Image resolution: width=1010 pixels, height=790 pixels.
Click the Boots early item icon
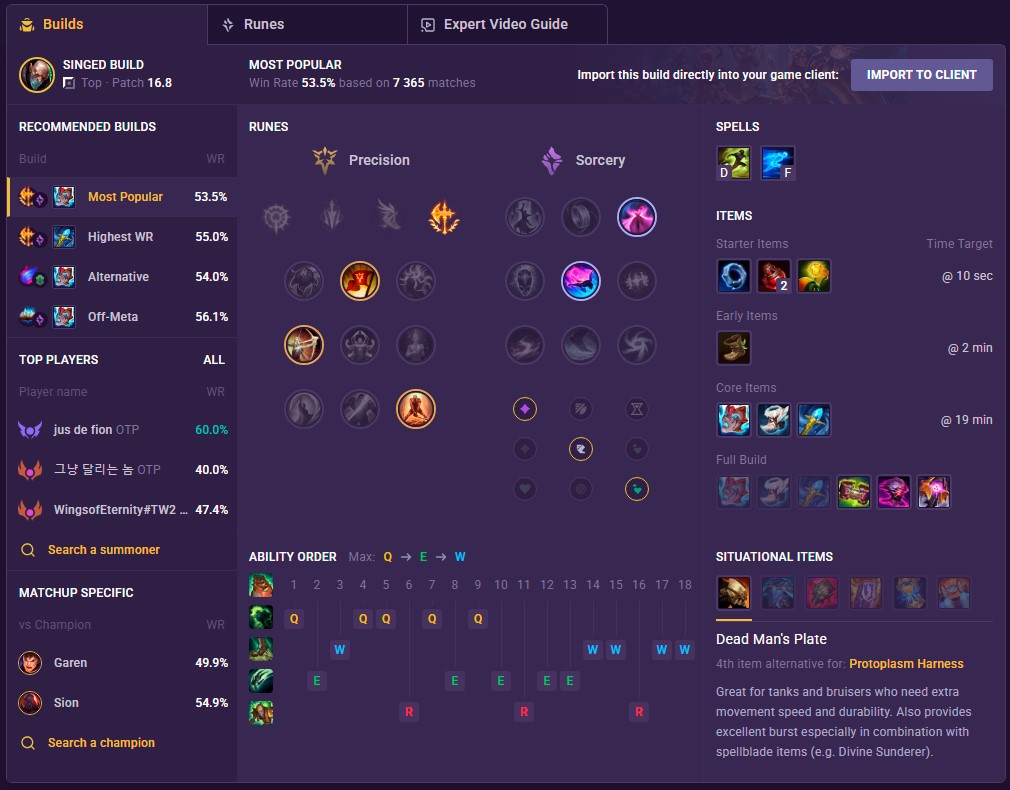click(734, 348)
